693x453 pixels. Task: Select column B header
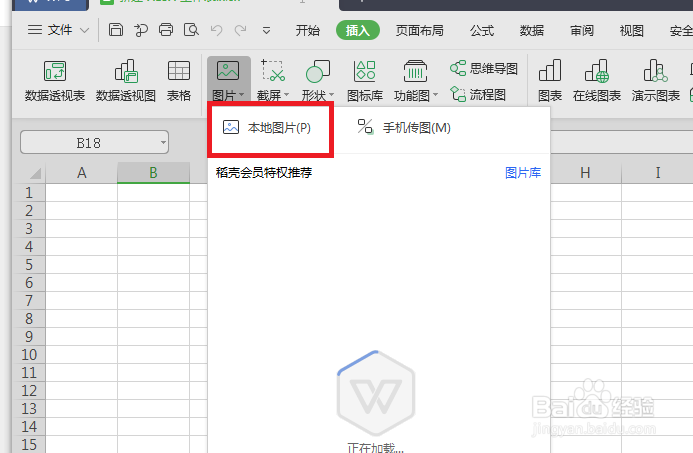point(153,173)
